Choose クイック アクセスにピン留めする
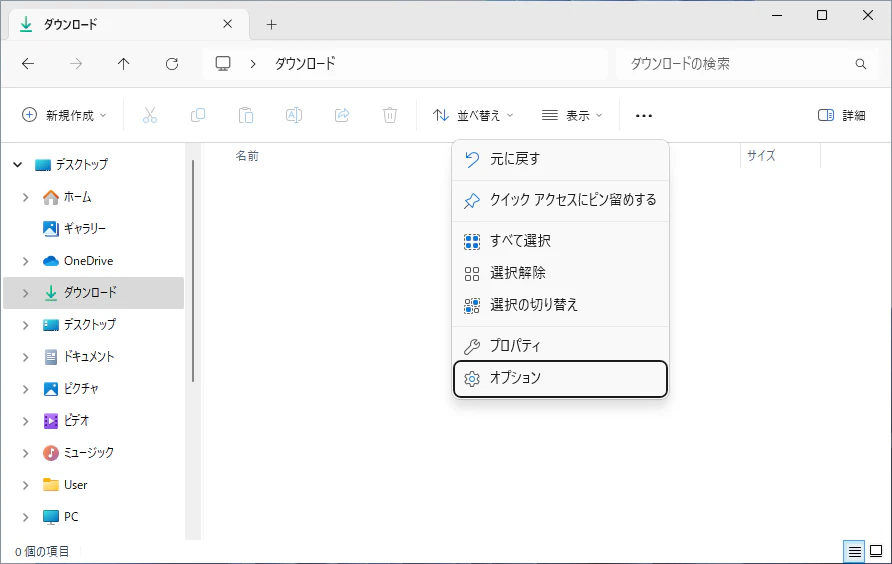This screenshot has height=564, width=892. [560, 200]
